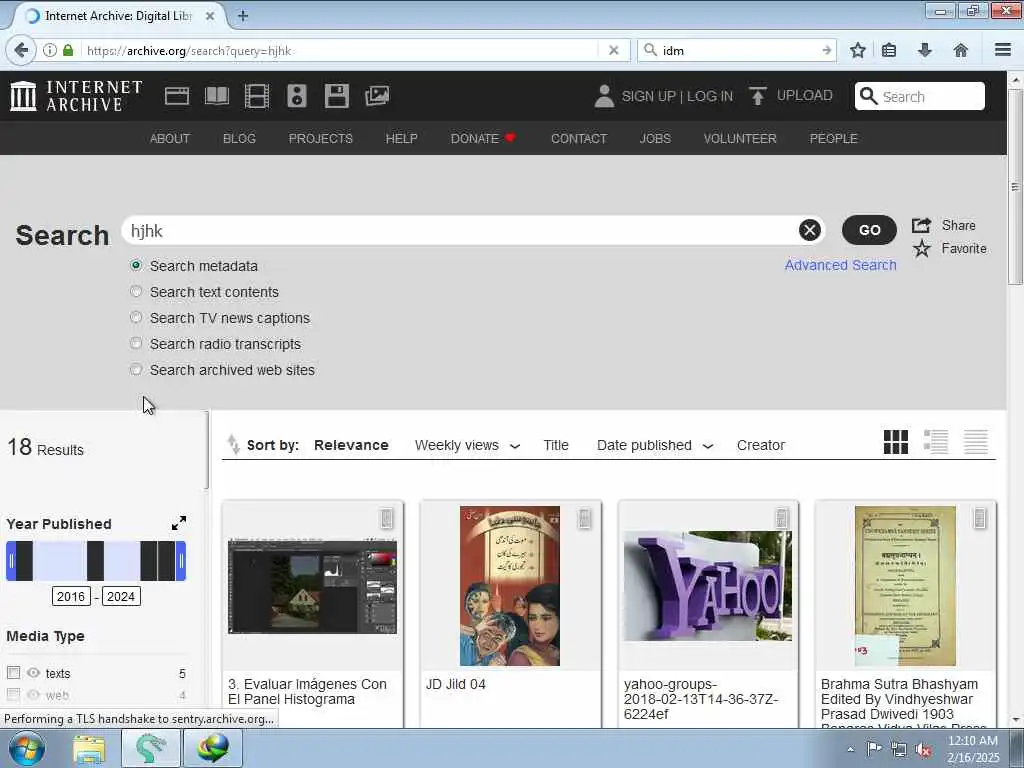
Task: Open the PROJECTS menu item
Action: pyautogui.click(x=321, y=138)
